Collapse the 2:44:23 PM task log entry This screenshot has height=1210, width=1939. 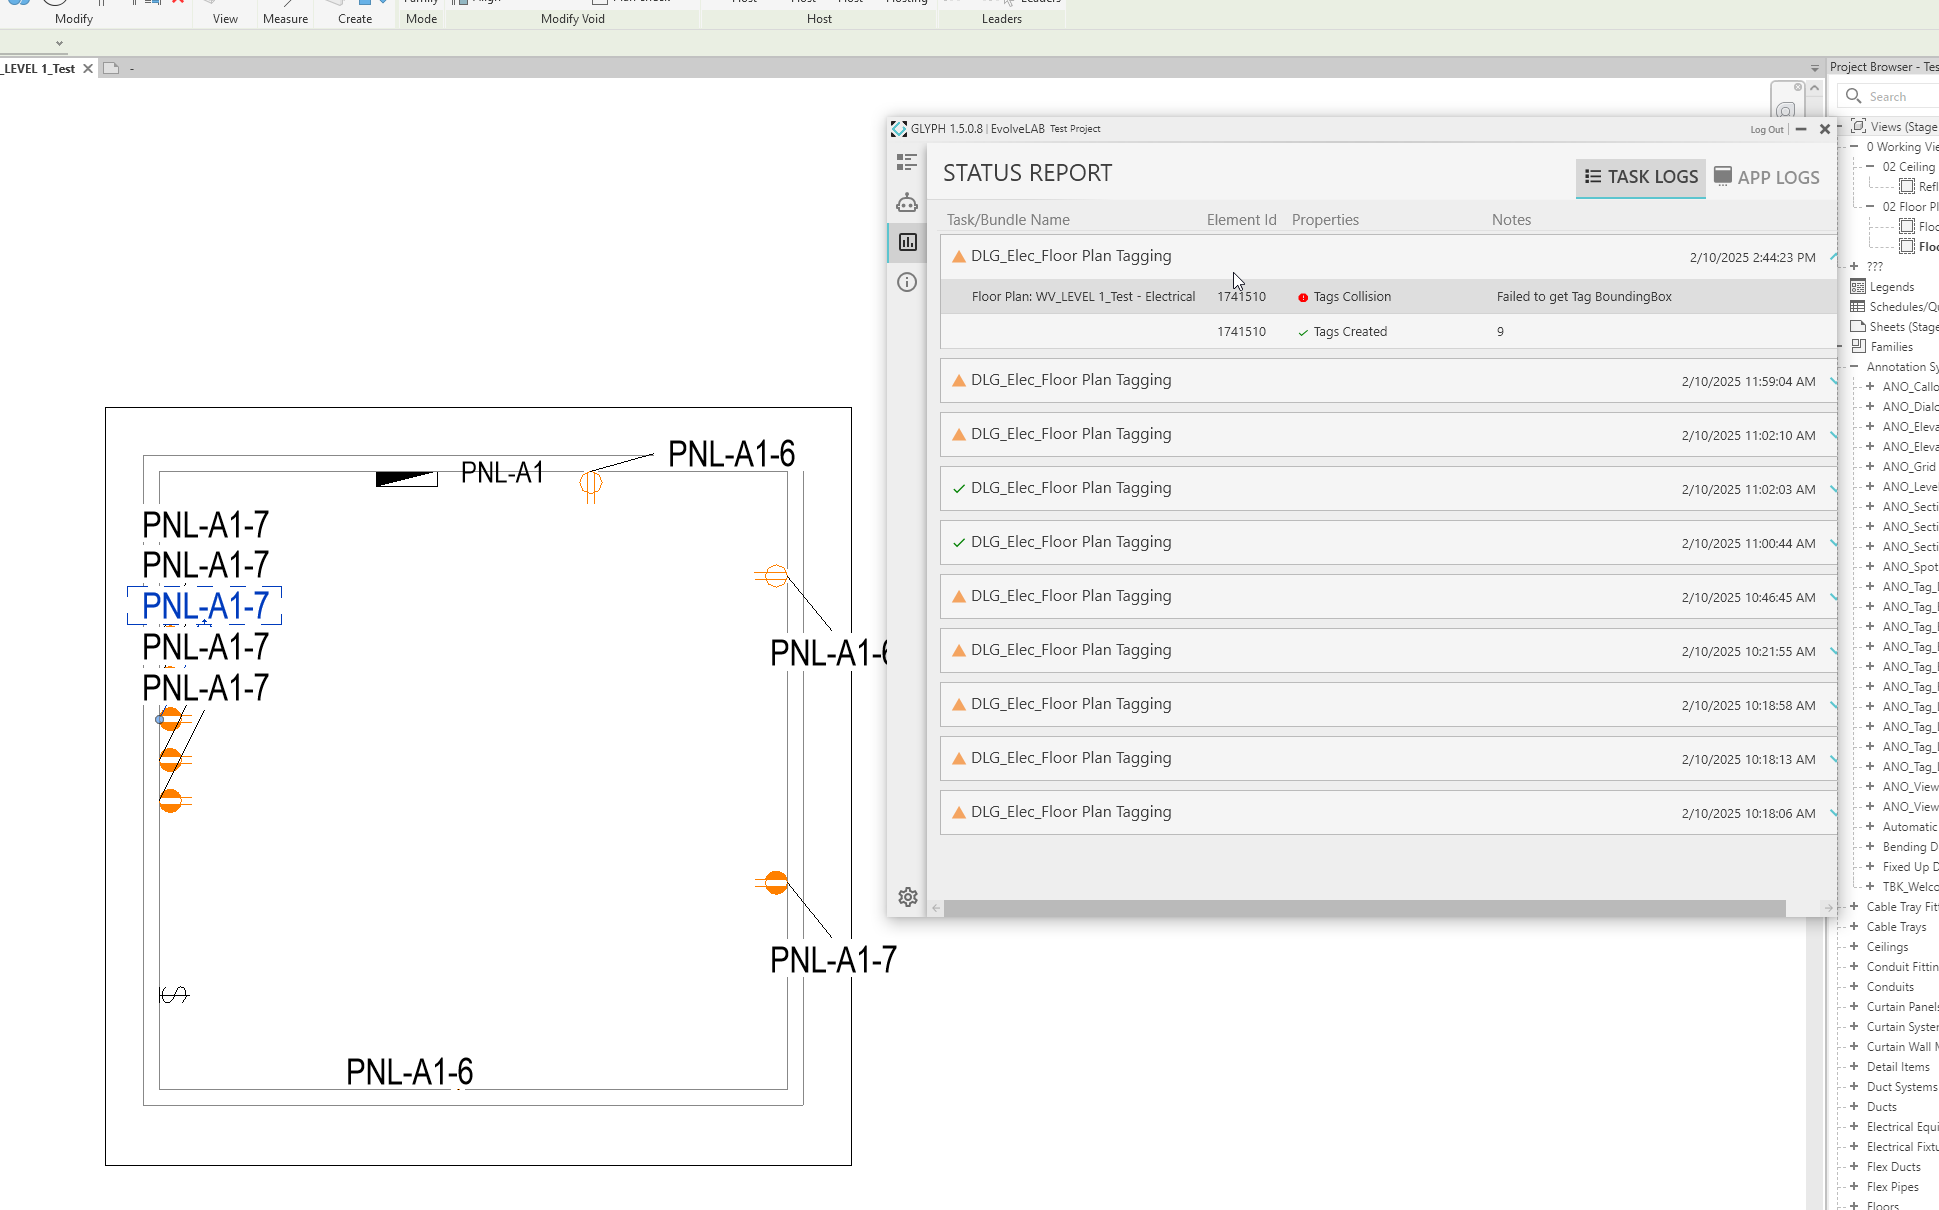(1833, 257)
